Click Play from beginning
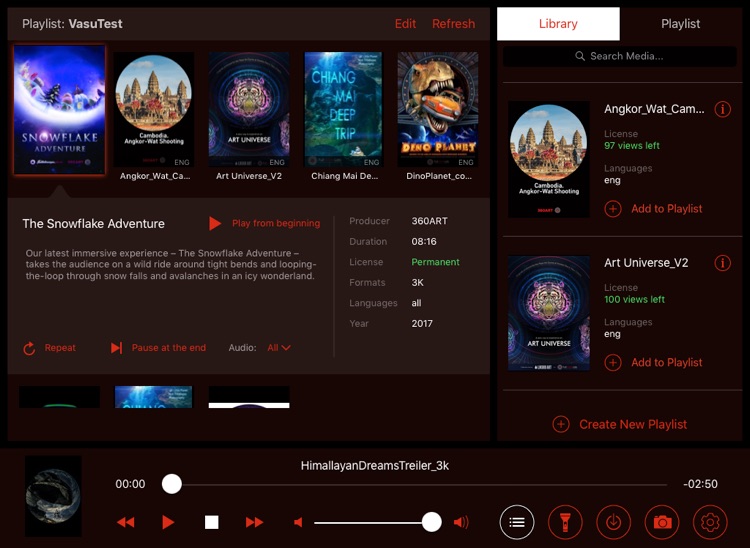This screenshot has height=548, width=750. coord(276,223)
